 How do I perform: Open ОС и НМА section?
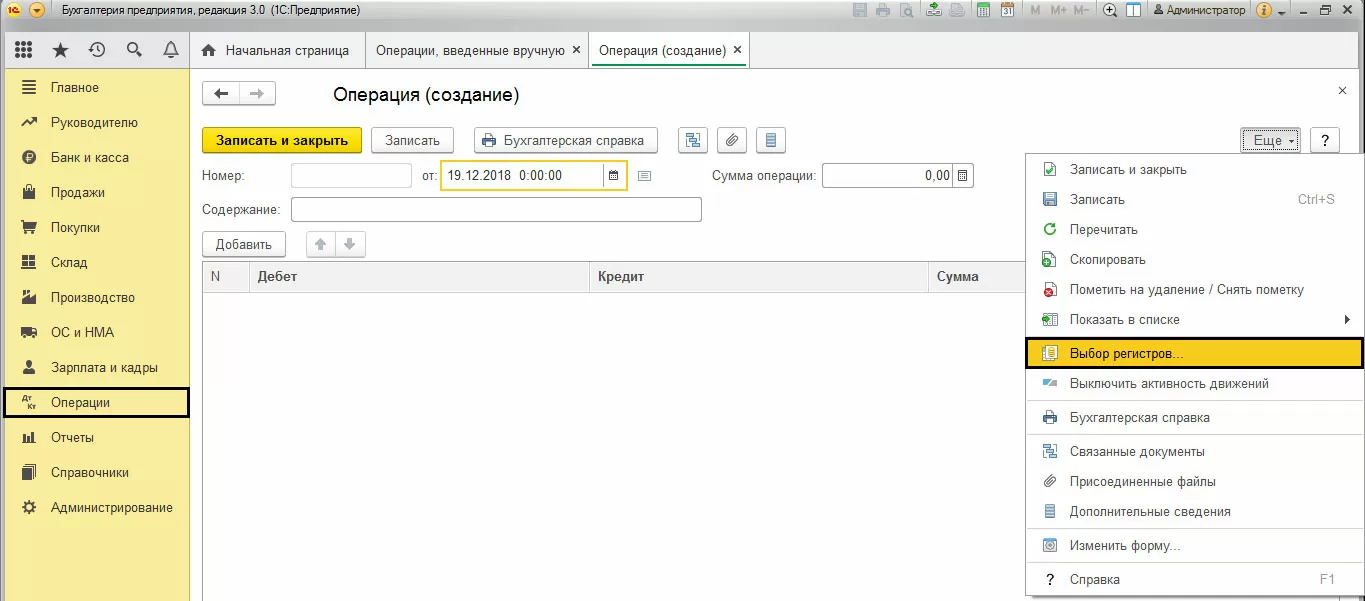pyautogui.click(x=95, y=333)
